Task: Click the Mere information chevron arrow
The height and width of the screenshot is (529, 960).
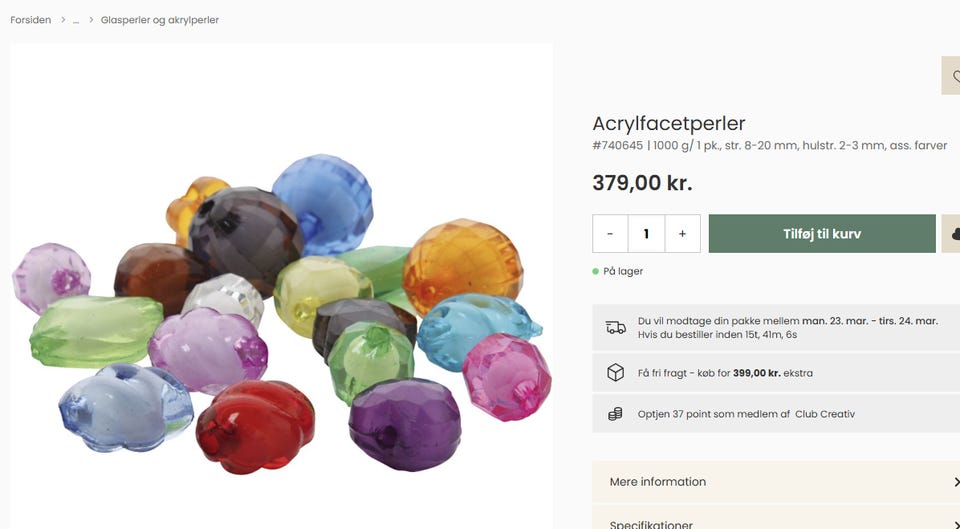Action: 955,482
